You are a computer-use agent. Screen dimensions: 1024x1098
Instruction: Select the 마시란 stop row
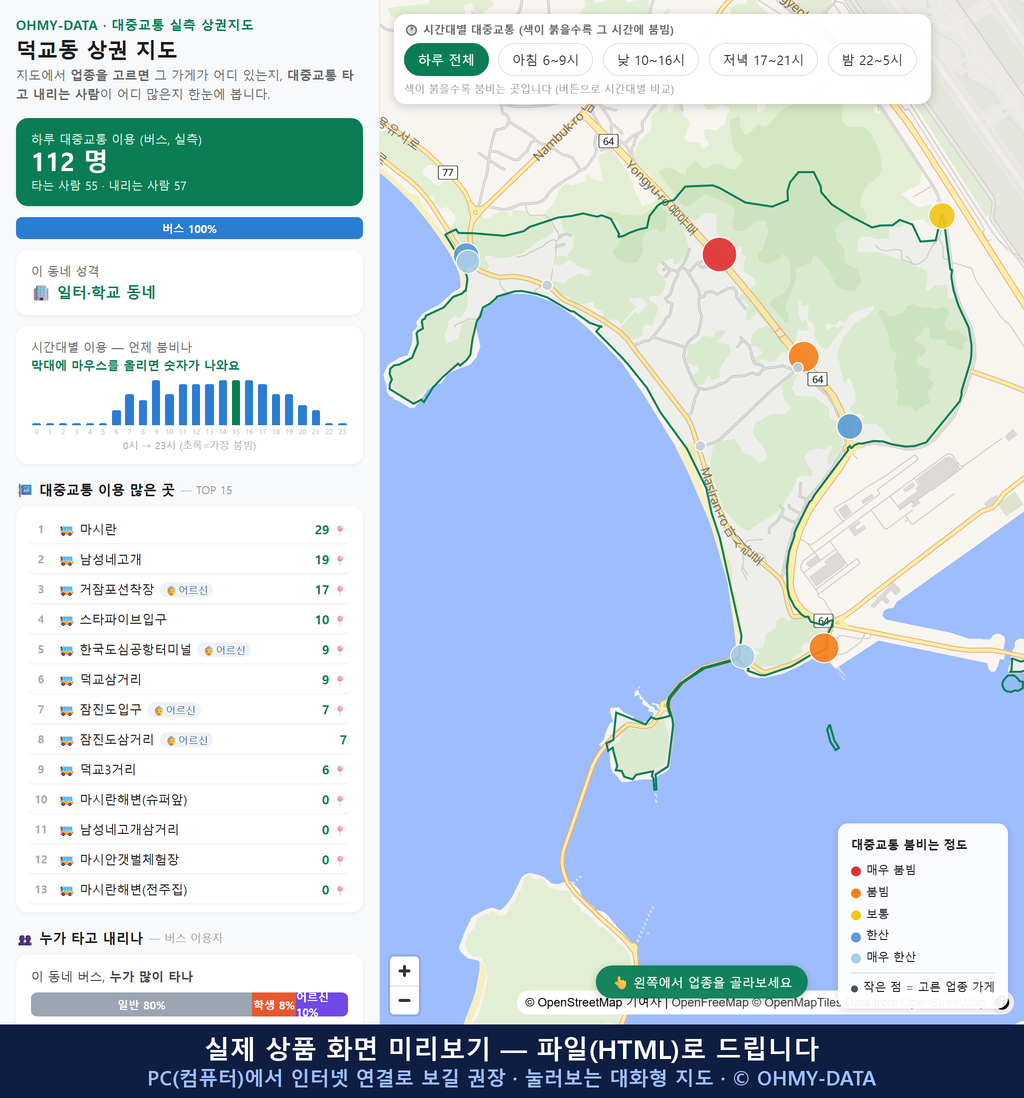coord(189,529)
